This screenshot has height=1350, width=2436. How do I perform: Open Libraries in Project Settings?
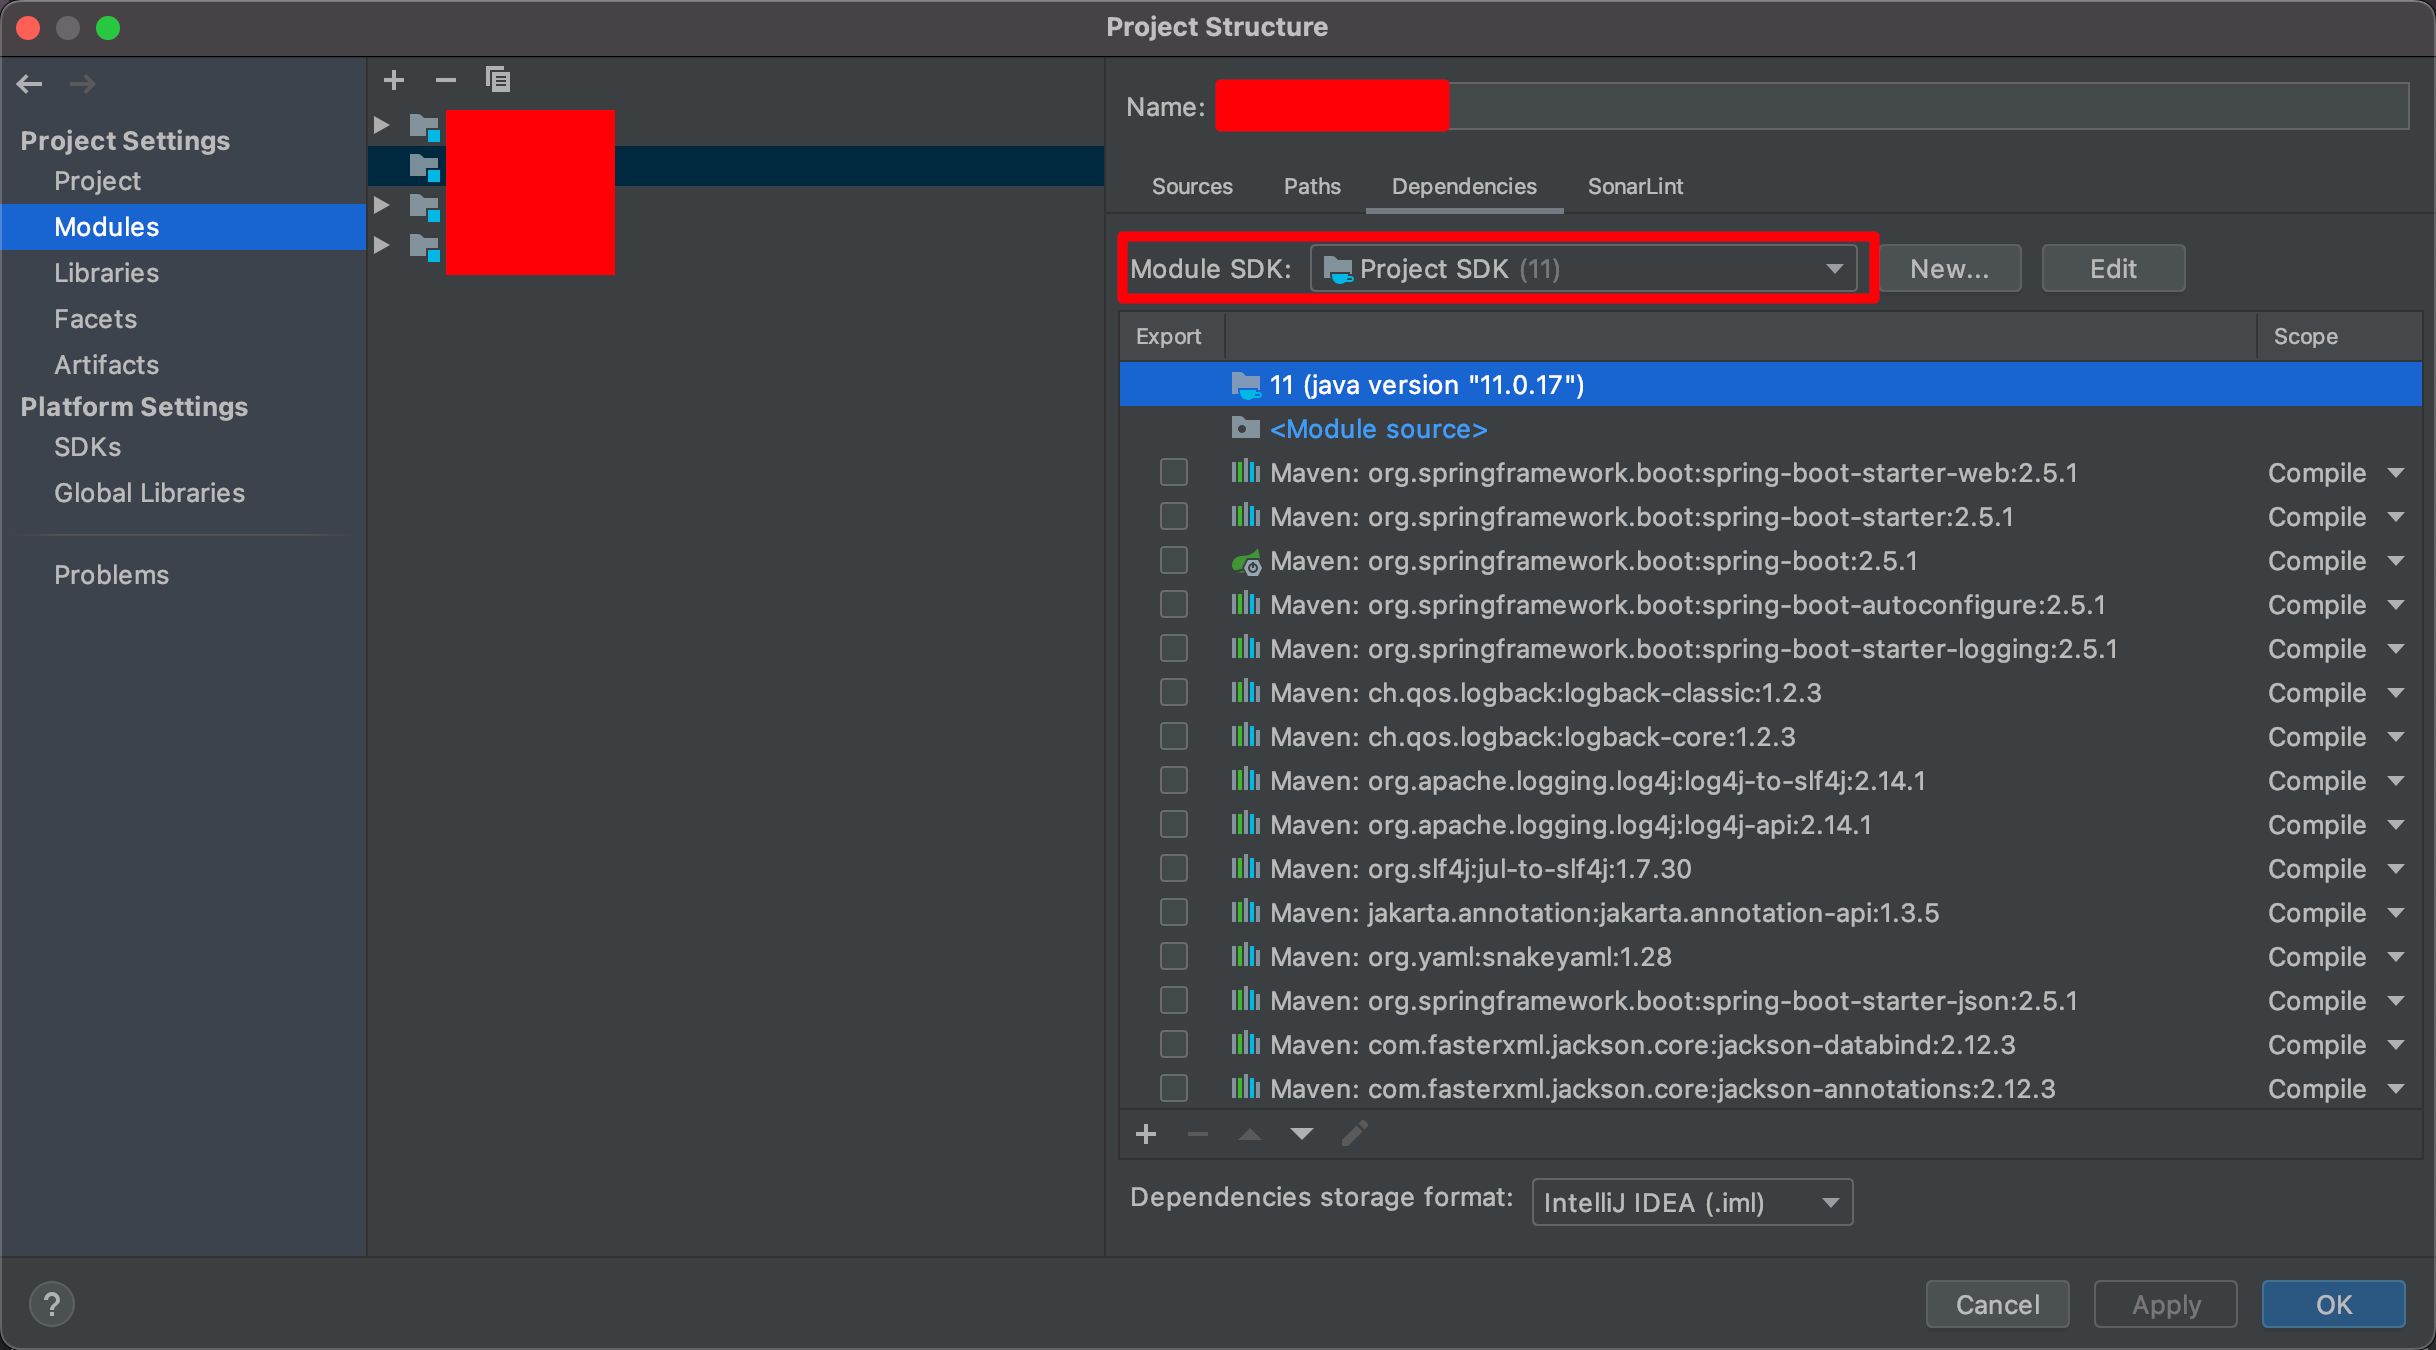[x=106, y=273]
